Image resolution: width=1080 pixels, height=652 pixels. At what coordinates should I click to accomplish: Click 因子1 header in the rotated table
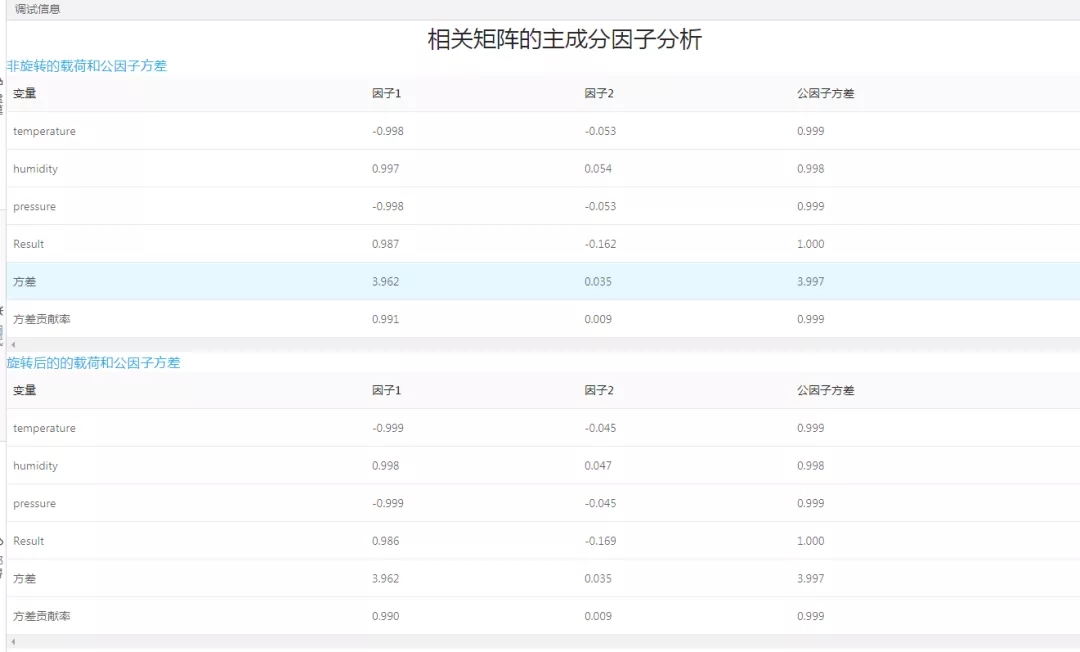pyautogui.click(x=386, y=391)
